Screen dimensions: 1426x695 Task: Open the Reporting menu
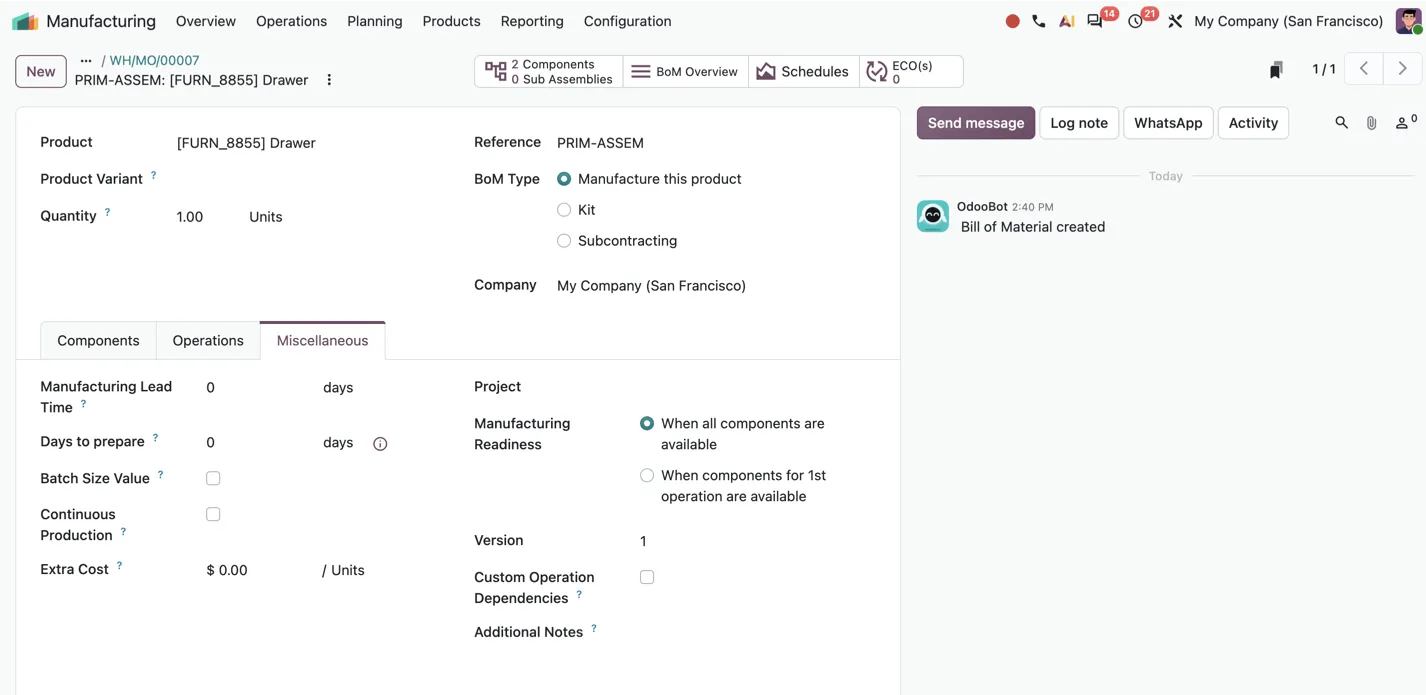(x=532, y=21)
